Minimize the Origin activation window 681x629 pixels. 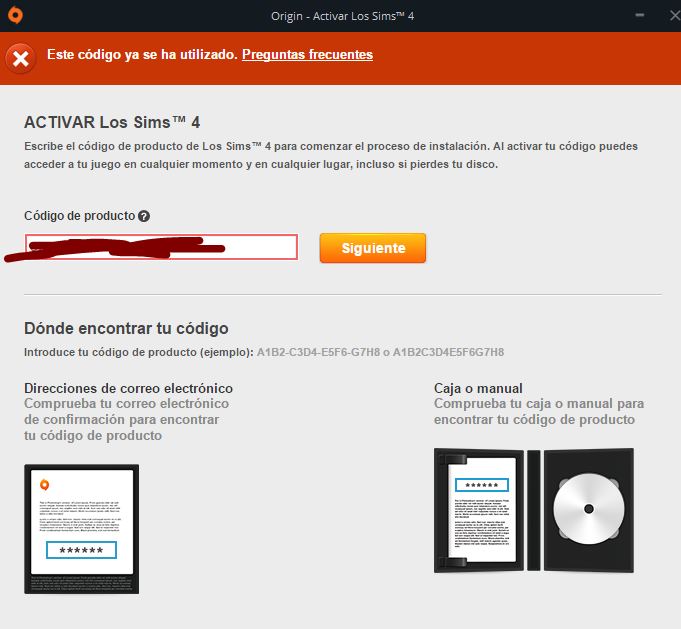(639, 15)
